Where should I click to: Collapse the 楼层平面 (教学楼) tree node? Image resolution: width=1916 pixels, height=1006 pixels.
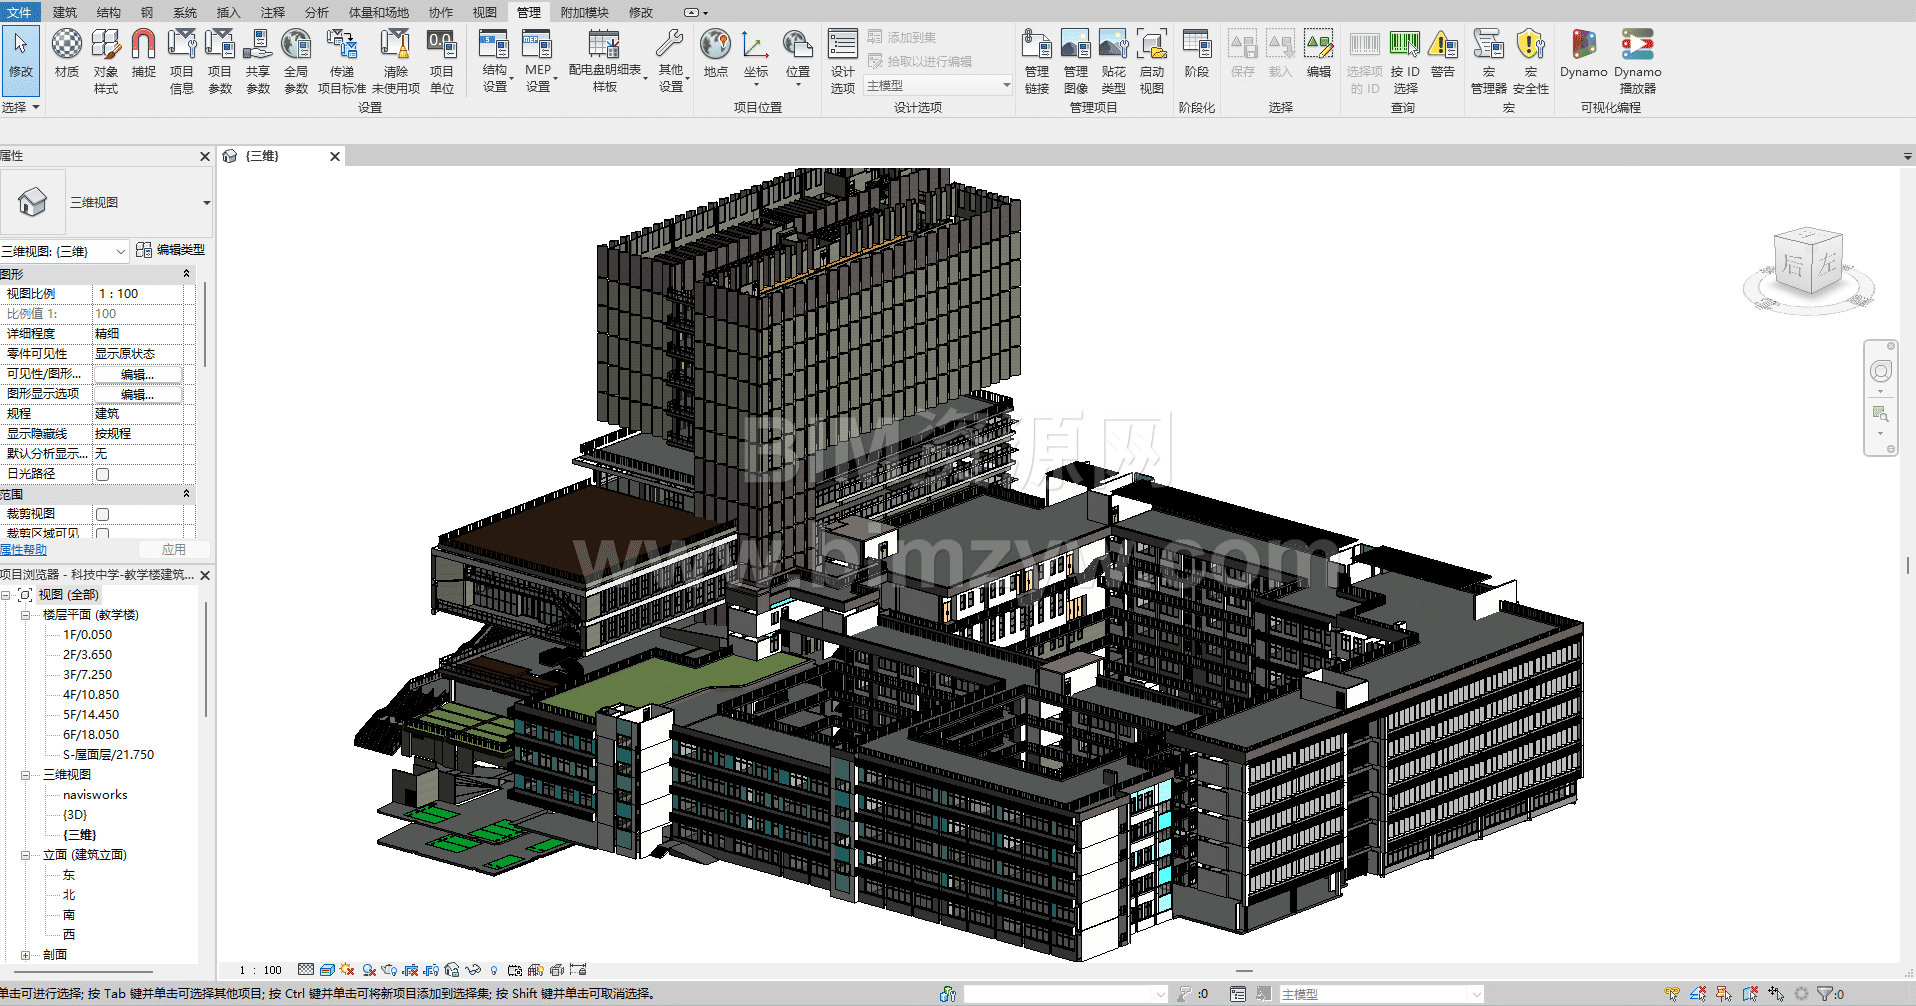tap(25, 615)
